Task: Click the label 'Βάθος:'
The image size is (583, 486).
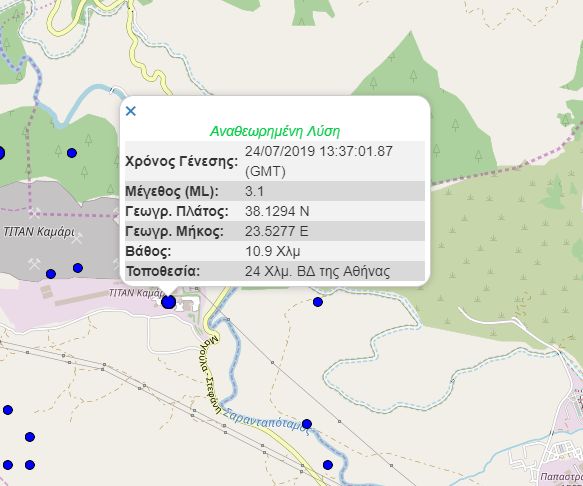Action: coord(148,251)
